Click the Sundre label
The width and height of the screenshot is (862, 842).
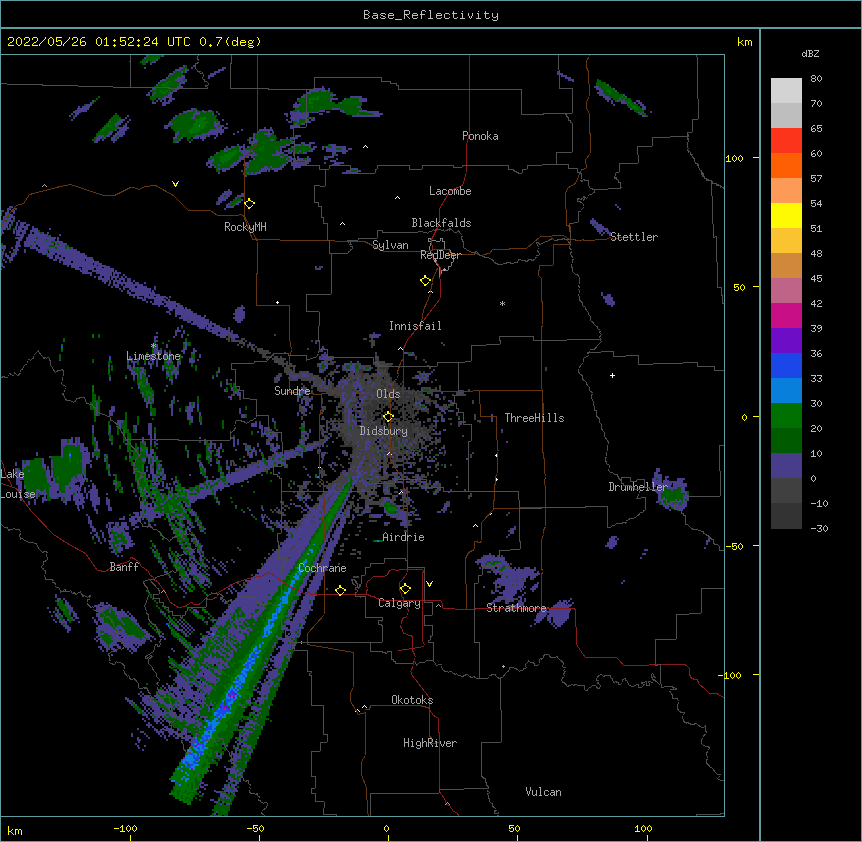click(x=292, y=391)
